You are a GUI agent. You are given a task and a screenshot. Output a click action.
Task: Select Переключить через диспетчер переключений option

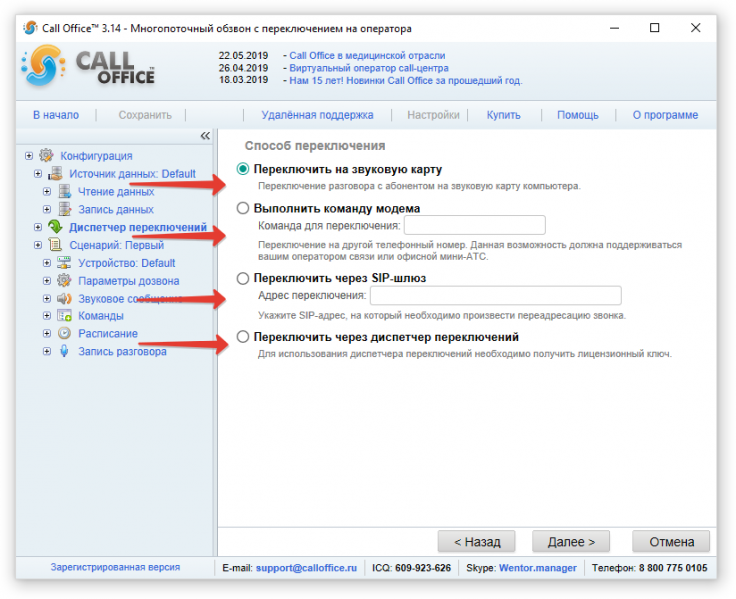[x=243, y=337]
